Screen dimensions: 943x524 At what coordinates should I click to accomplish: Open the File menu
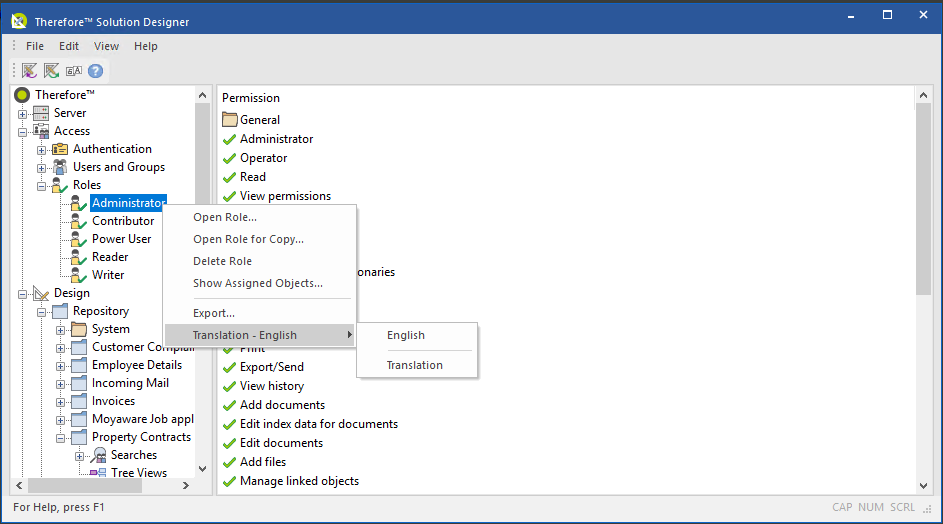pyautogui.click(x=35, y=46)
